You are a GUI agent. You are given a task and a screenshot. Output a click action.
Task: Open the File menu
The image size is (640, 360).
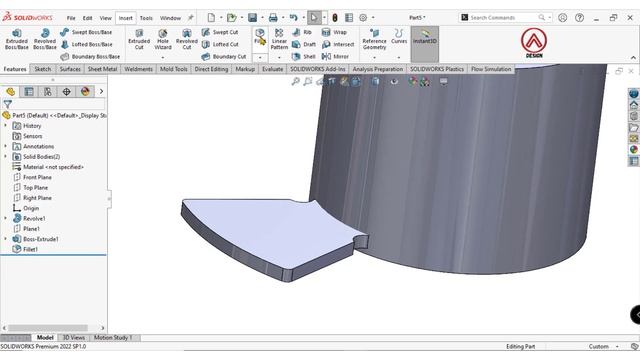[71, 18]
